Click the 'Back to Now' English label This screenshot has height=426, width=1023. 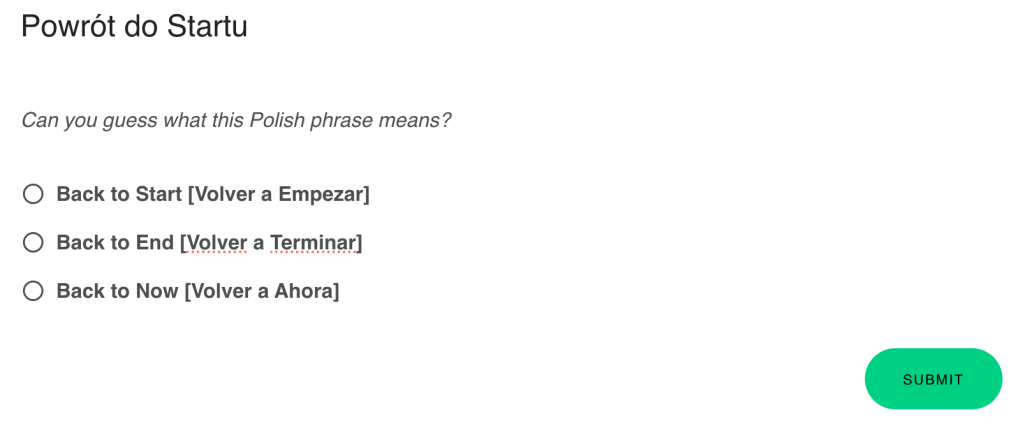[117, 291]
